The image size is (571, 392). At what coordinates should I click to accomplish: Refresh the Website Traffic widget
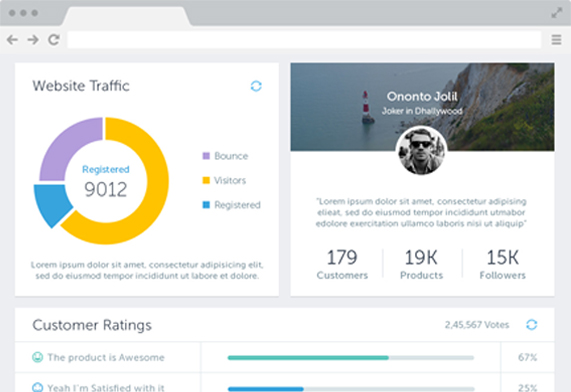(256, 86)
